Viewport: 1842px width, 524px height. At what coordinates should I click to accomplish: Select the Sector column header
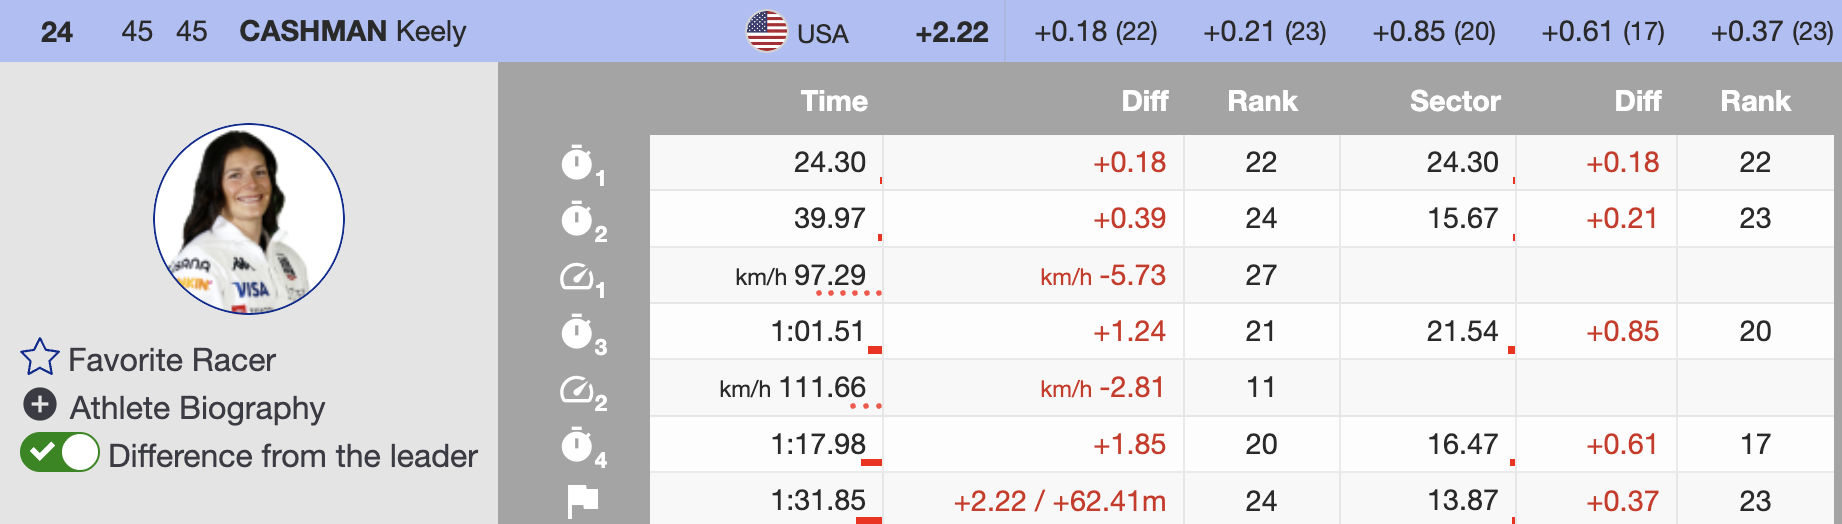coord(1455,101)
